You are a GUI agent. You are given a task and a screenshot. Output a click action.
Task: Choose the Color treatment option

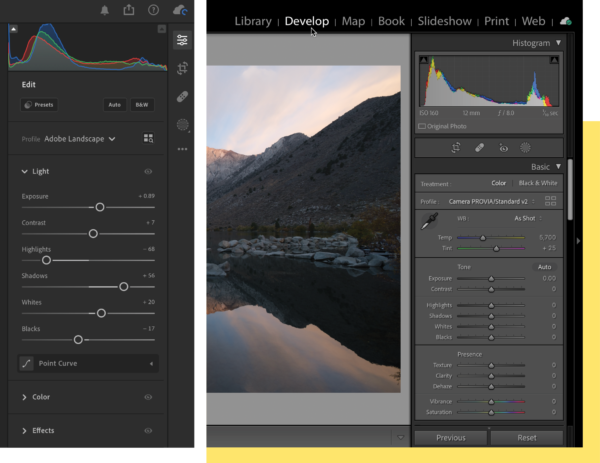[x=498, y=183]
